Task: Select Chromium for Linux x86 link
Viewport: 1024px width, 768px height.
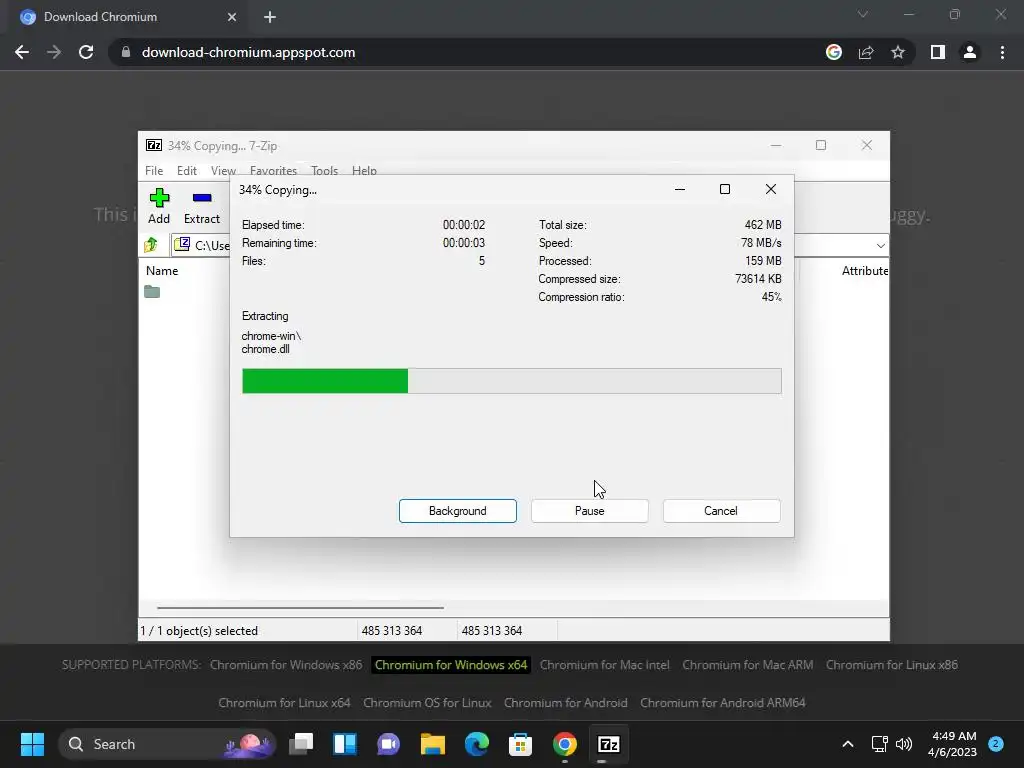Action: [891, 665]
